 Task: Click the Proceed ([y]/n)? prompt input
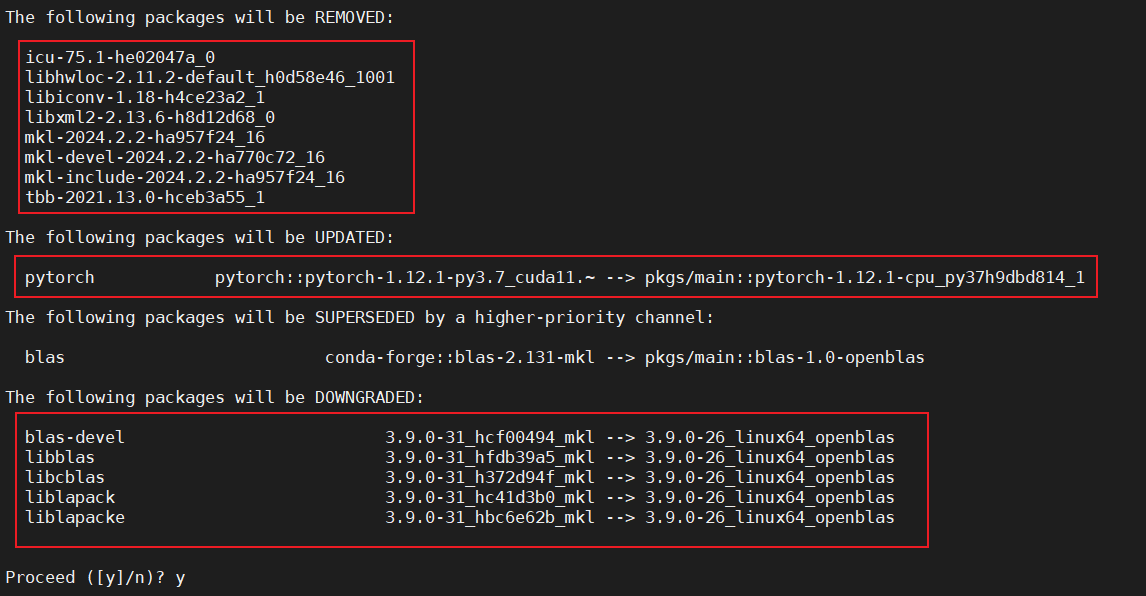[181, 578]
